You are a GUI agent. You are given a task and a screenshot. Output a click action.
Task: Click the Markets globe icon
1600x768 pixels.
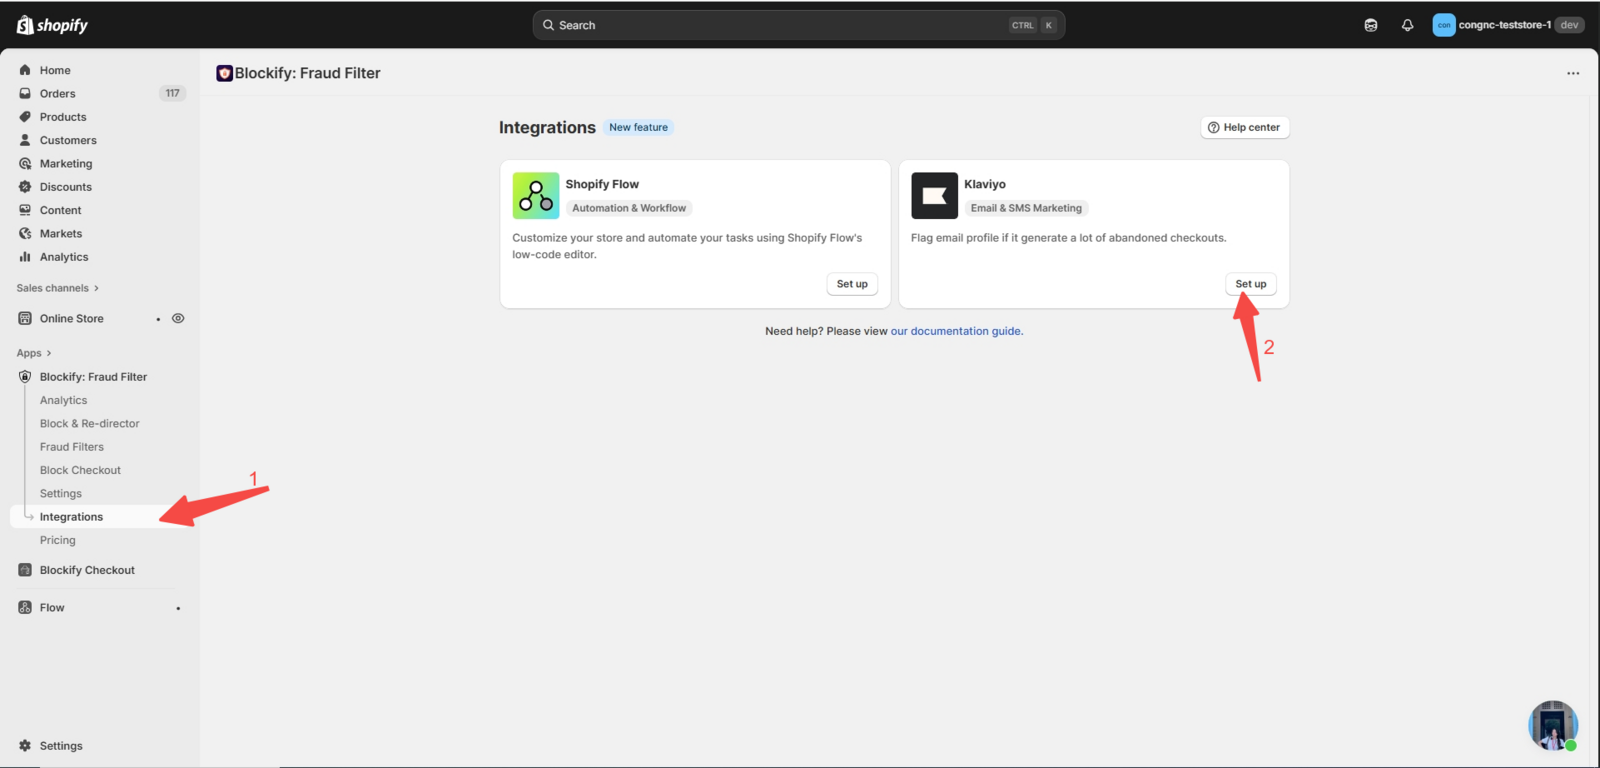coord(25,233)
